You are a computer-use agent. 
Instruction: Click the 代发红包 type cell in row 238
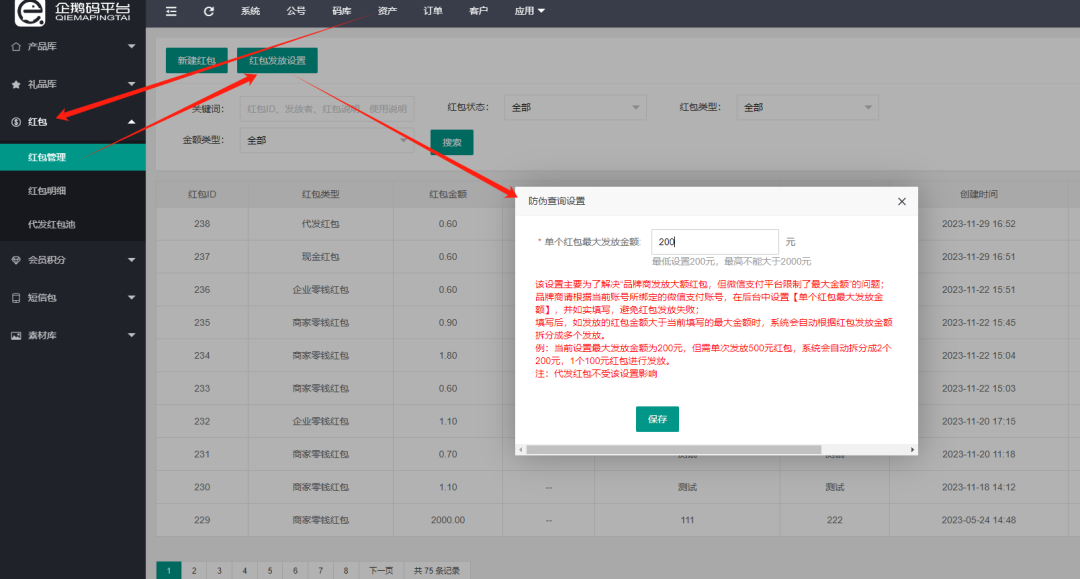[x=320, y=224]
